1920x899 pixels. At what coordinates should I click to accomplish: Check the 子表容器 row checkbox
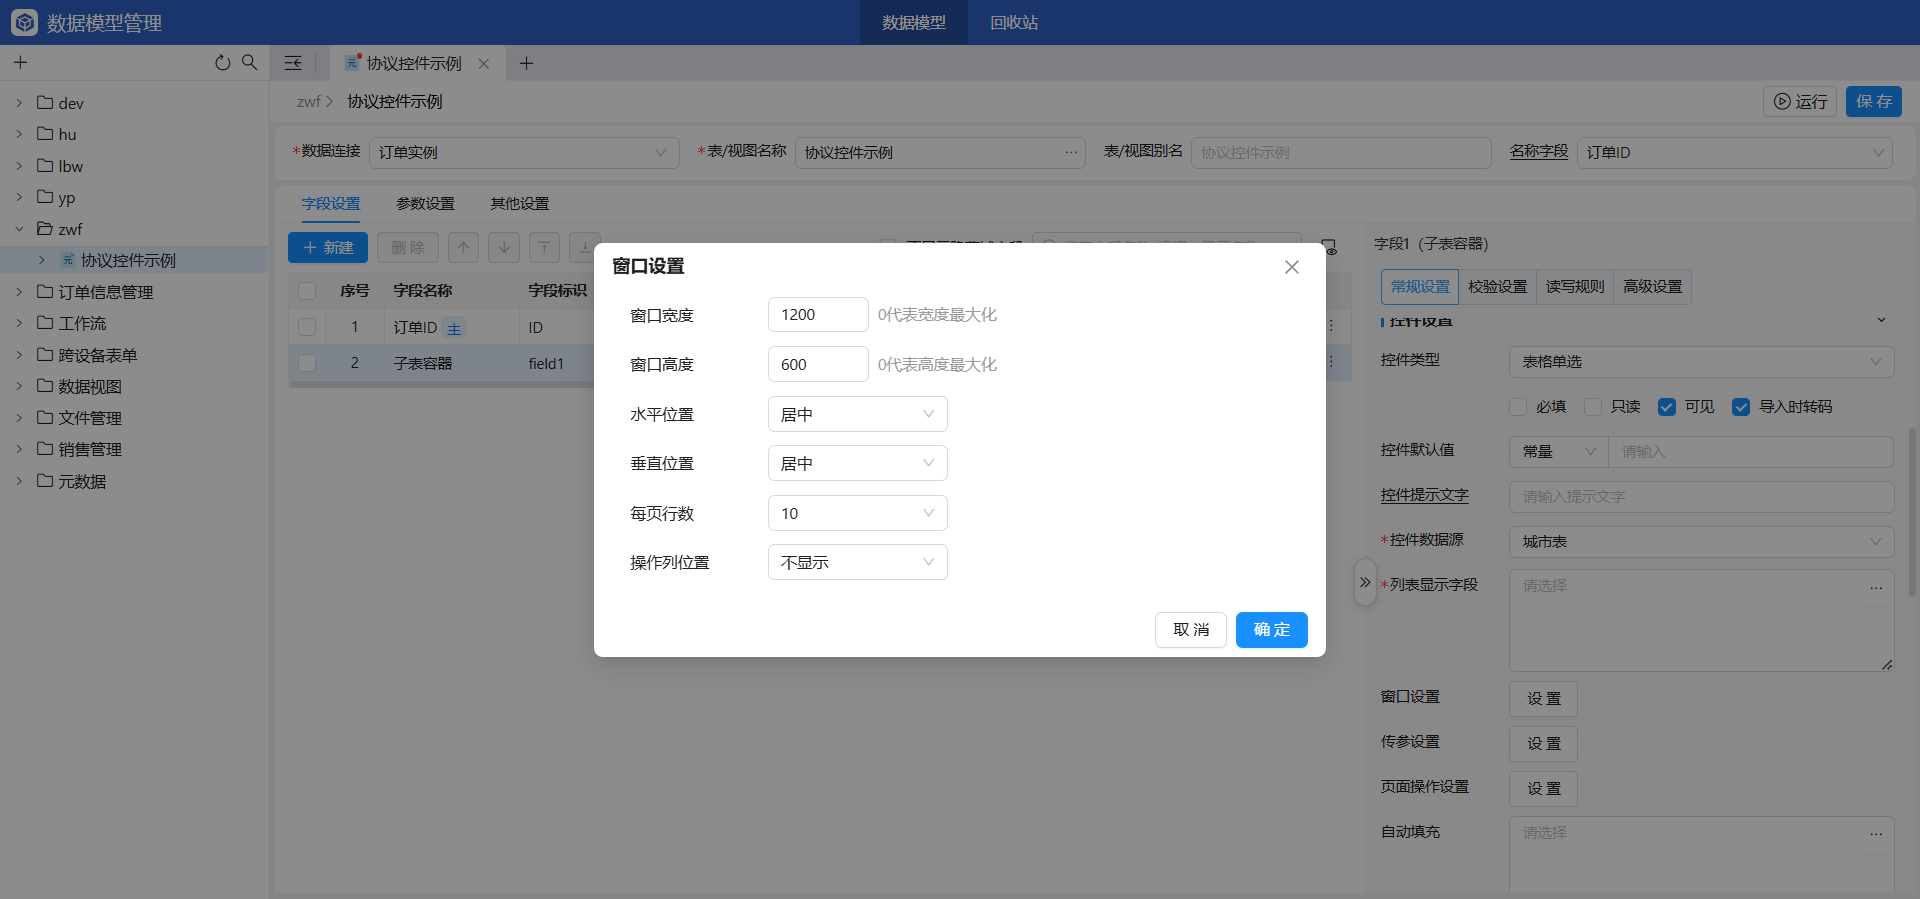pyautogui.click(x=307, y=363)
